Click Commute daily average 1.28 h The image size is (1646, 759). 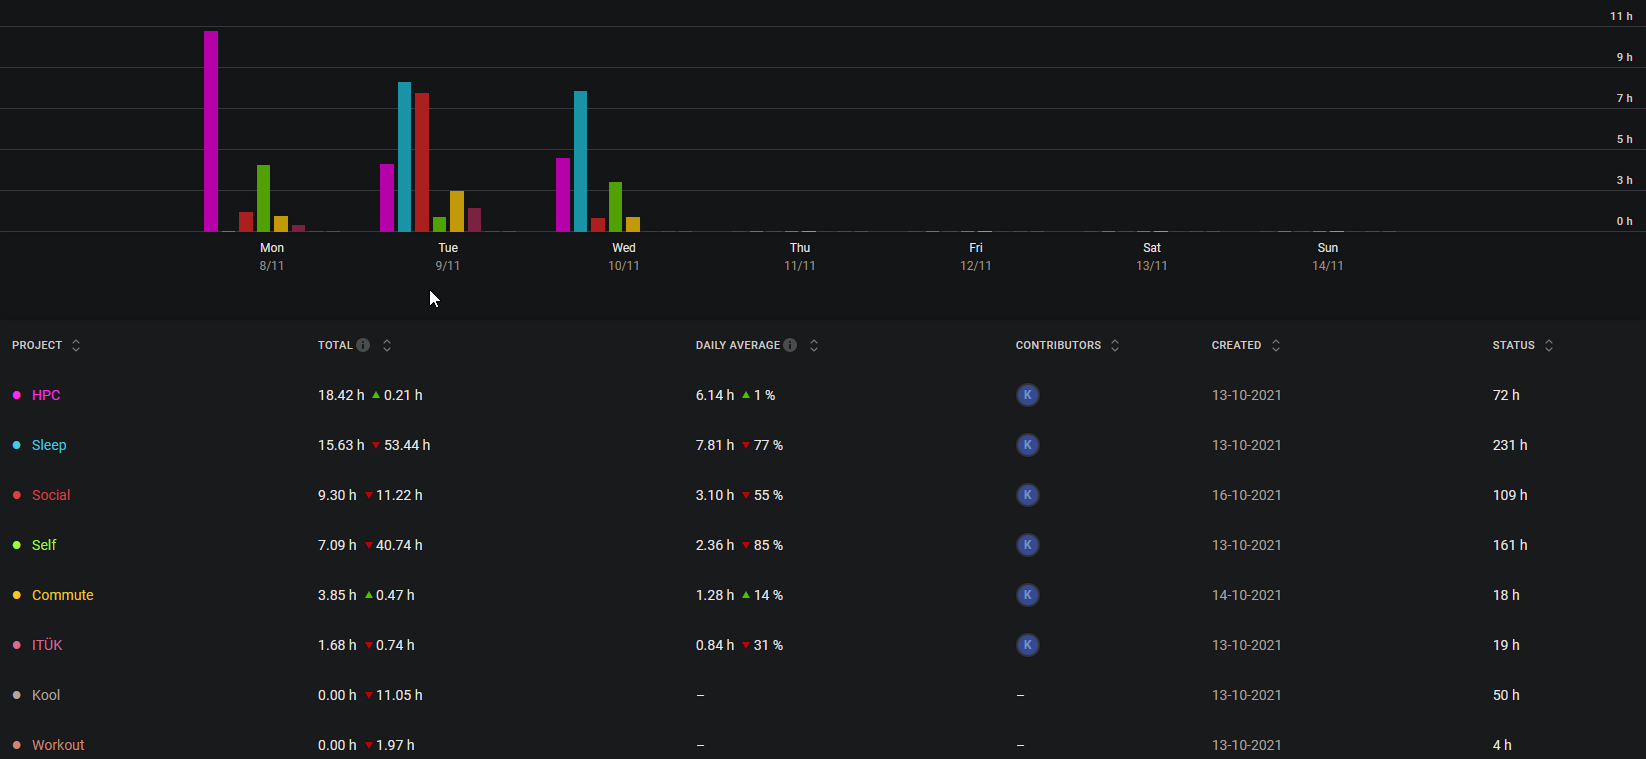[x=715, y=595]
